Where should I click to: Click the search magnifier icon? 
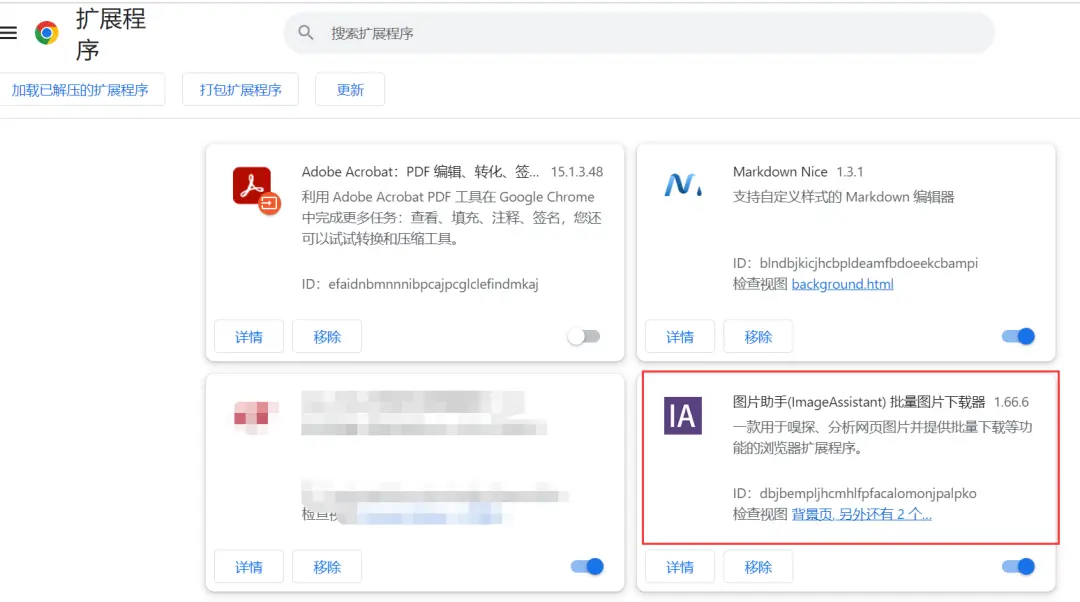pyautogui.click(x=306, y=32)
